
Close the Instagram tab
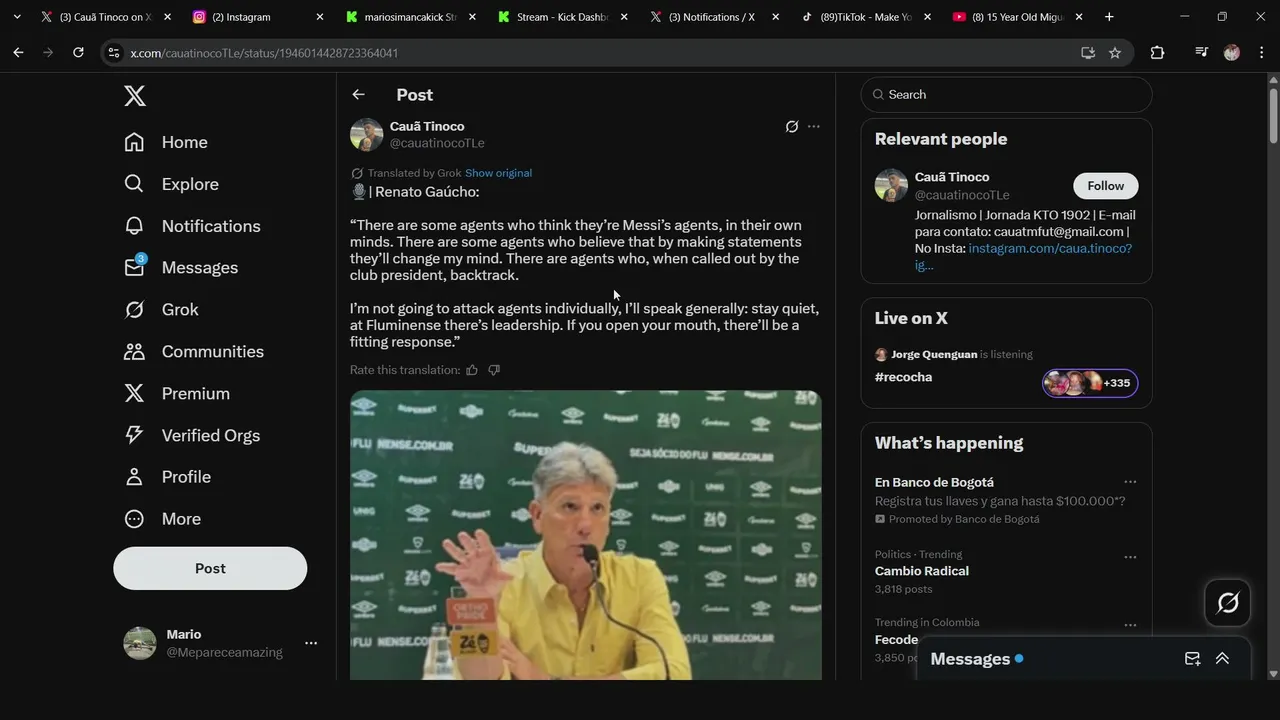[x=320, y=17]
